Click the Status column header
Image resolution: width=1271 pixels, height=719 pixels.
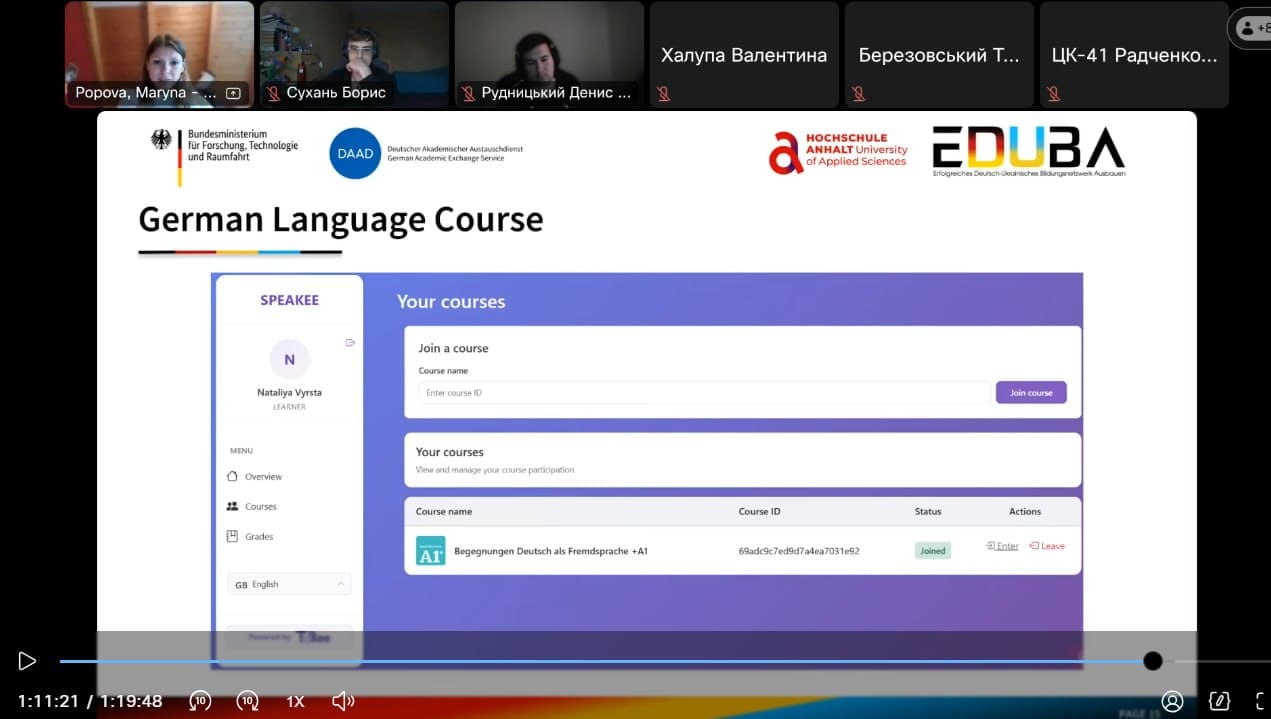click(x=928, y=511)
